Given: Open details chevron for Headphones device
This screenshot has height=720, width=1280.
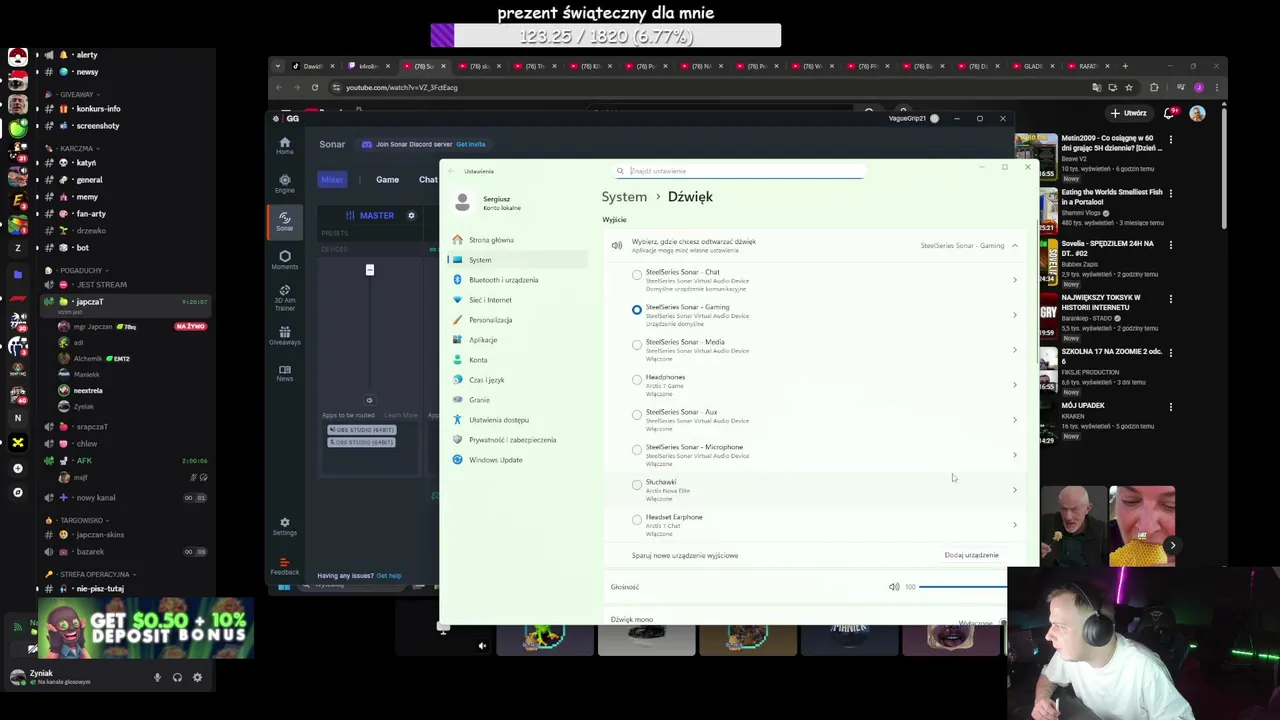Looking at the screenshot, I should [1014, 385].
